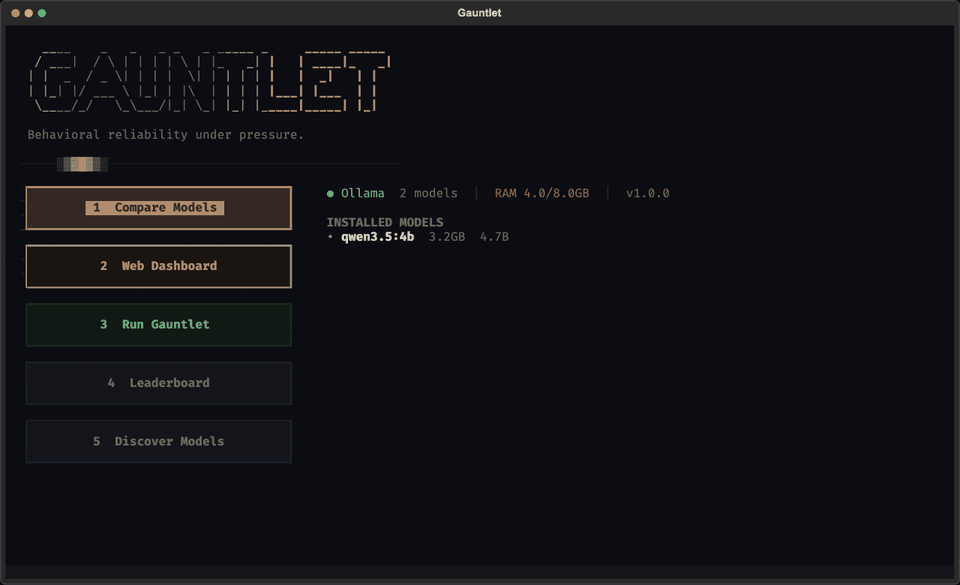
Task: Click the Gauntlet window title
Action: tap(480, 12)
